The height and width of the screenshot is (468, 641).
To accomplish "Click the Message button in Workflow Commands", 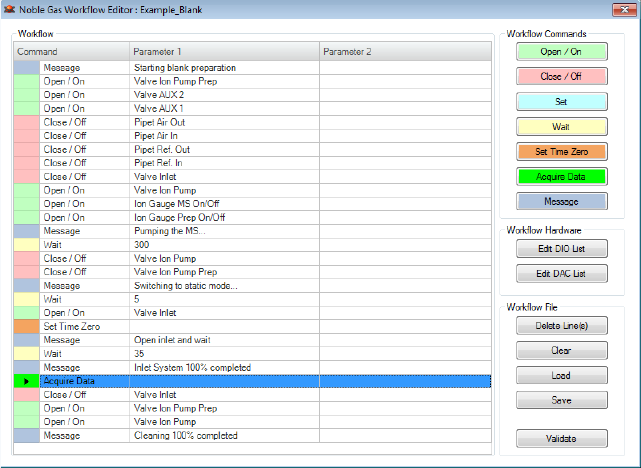I will pos(561,202).
